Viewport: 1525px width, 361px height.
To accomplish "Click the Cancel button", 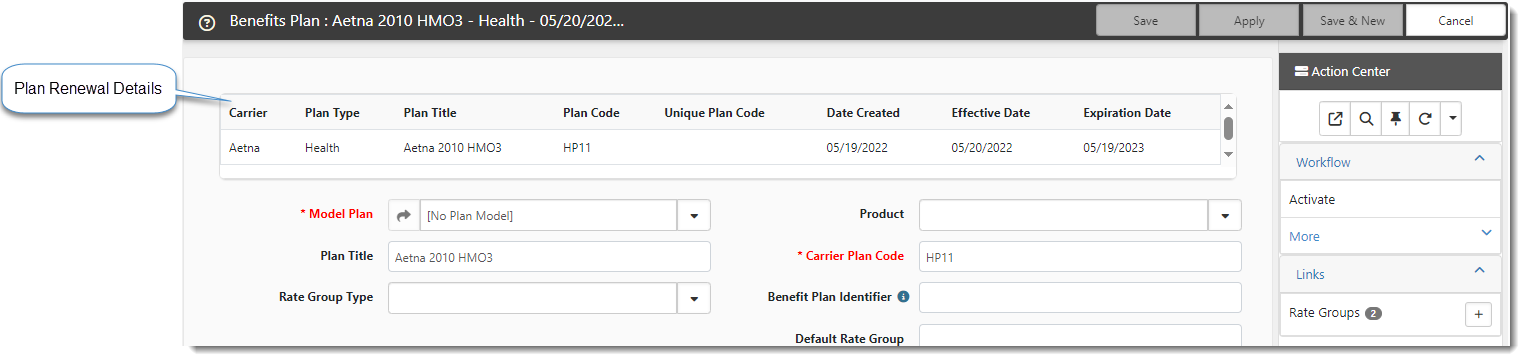I will pyautogui.click(x=1455, y=20).
